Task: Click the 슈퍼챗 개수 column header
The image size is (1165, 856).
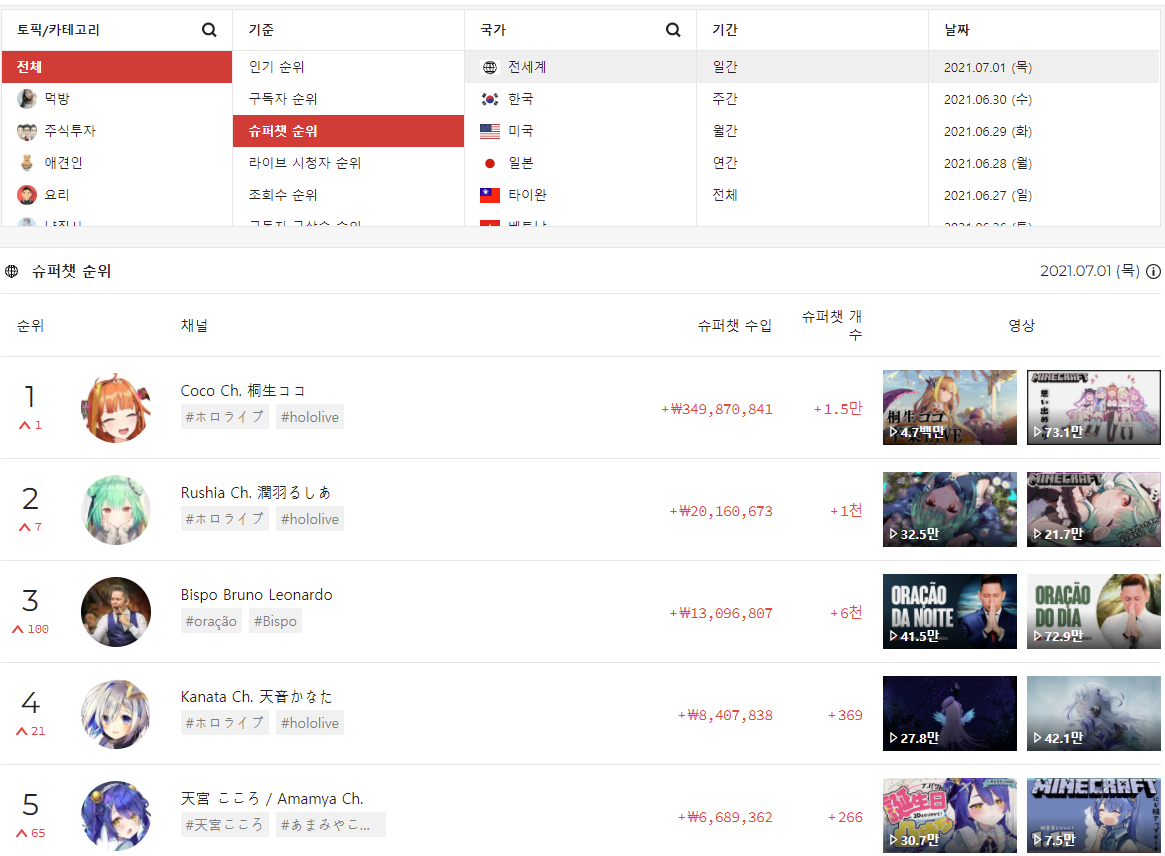Action: pyautogui.click(x=831, y=325)
